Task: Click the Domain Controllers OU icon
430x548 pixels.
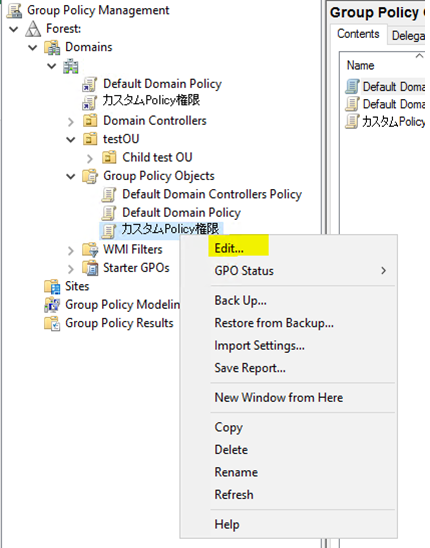Action: (x=90, y=121)
